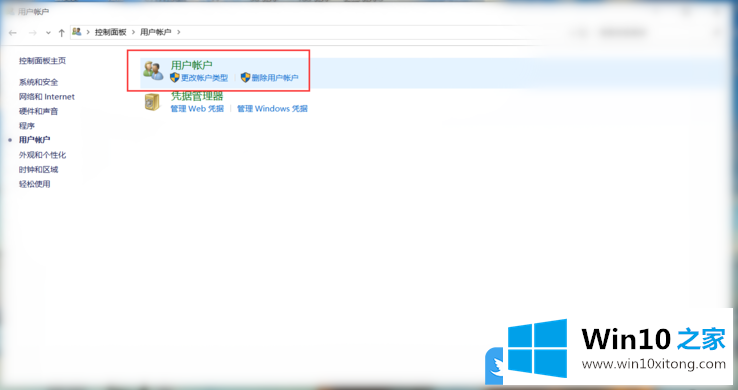Click shield icon beside 更改帐户类型
The height and width of the screenshot is (390, 738).
[x=175, y=78]
